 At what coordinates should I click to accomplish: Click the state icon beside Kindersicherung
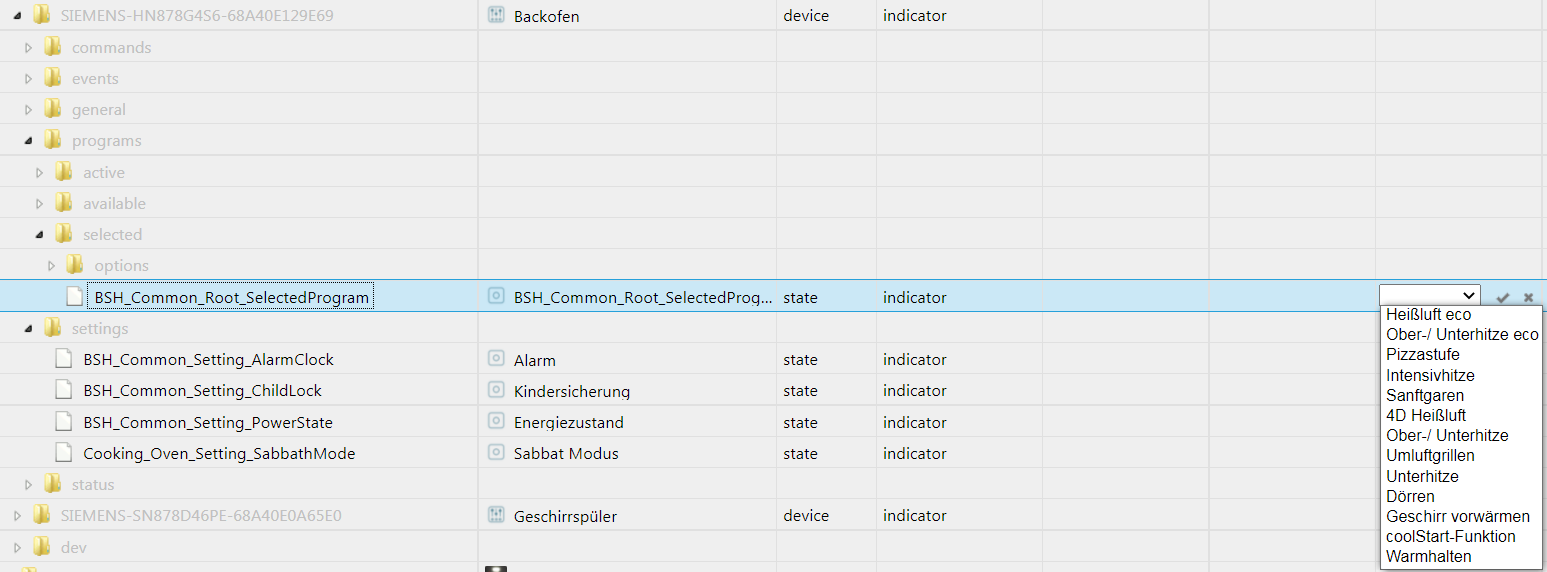[x=495, y=390]
